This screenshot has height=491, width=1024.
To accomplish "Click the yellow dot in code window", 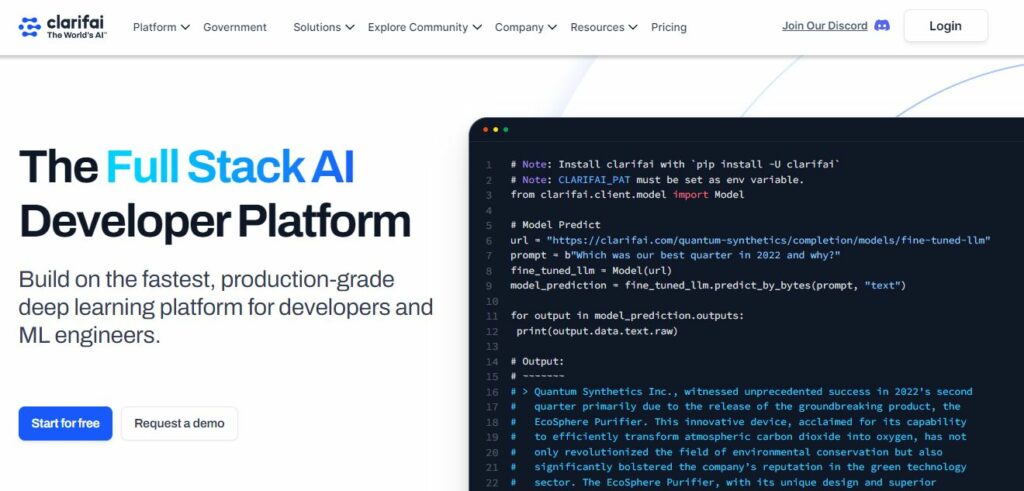I will point(496,130).
